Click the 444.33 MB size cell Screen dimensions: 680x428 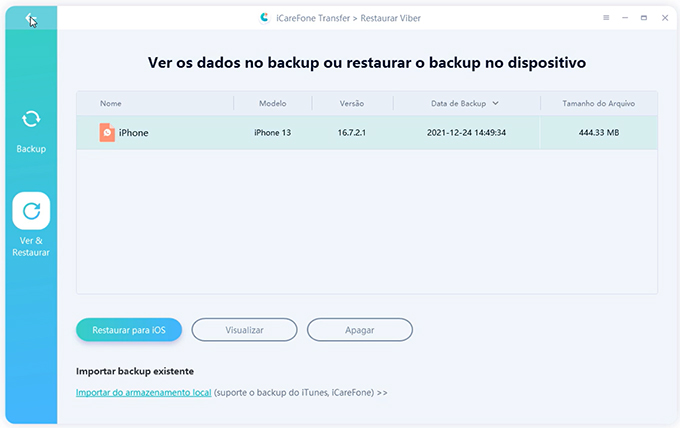599,133
